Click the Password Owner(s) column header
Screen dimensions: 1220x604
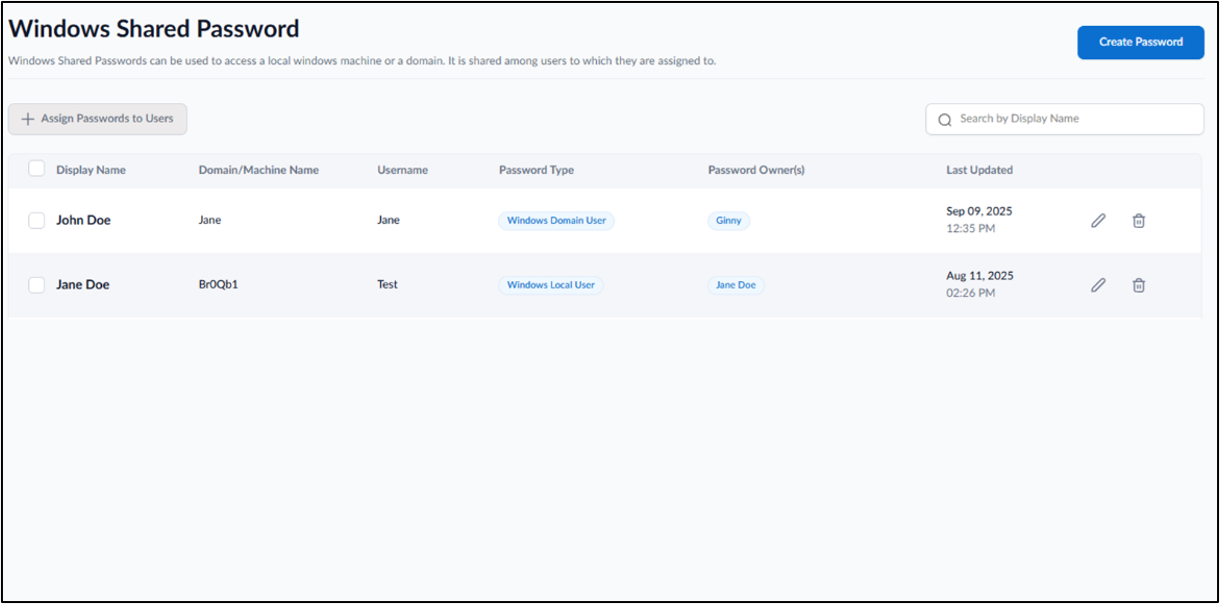(x=756, y=170)
